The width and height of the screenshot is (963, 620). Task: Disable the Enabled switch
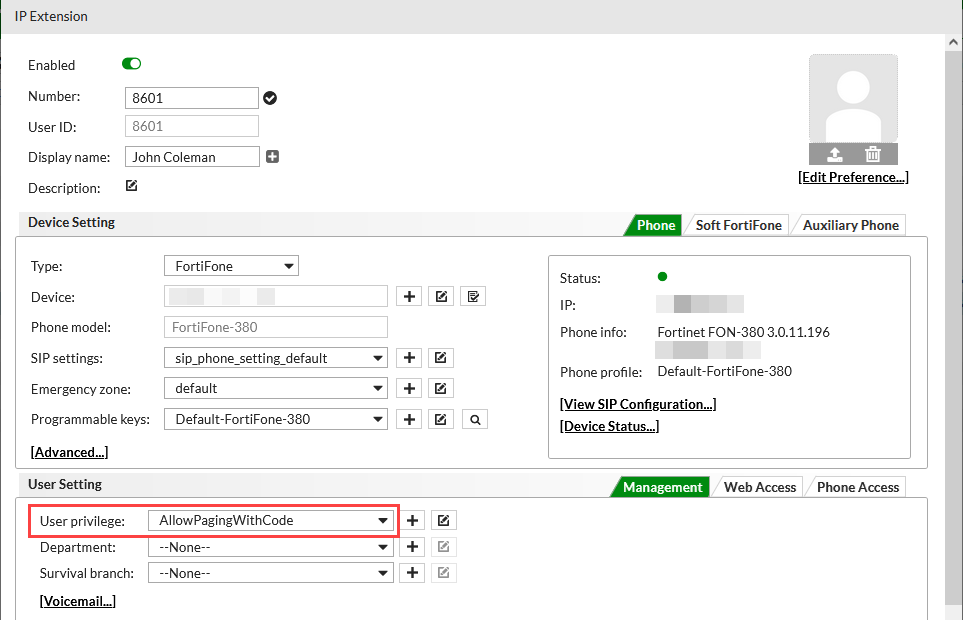click(131, 63)
